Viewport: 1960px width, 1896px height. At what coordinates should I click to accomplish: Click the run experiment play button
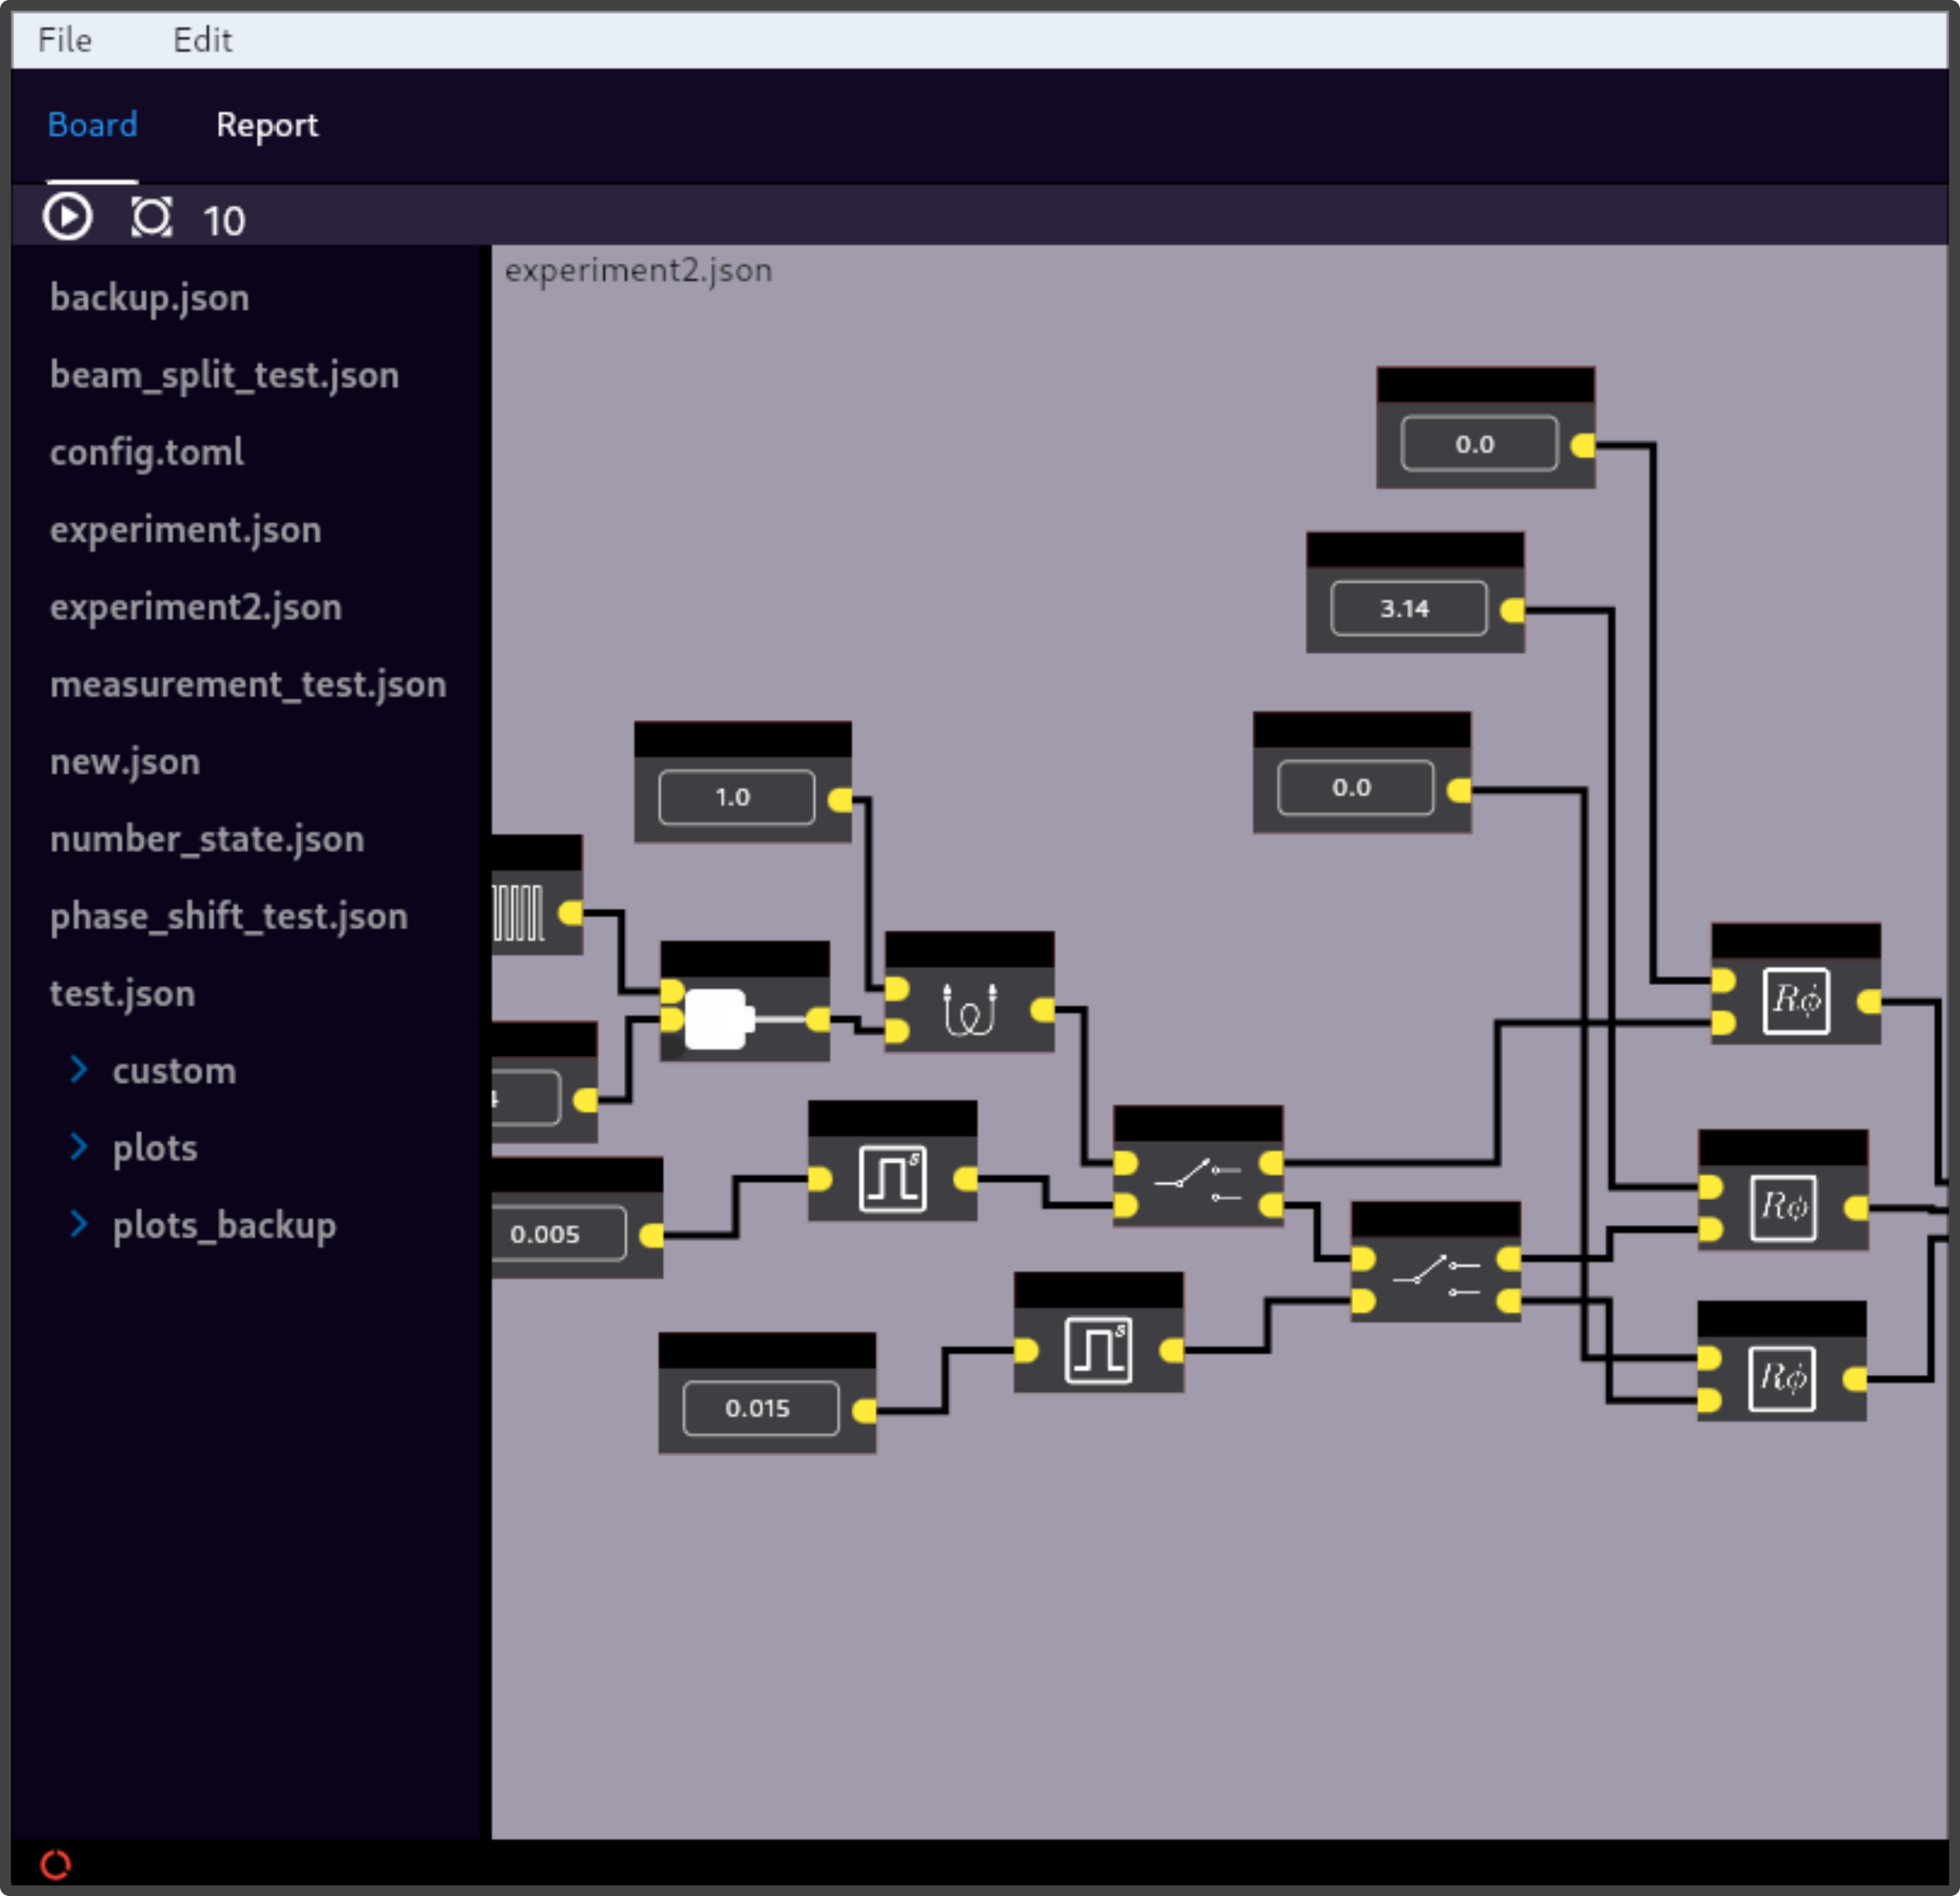(x=67, y=217)
